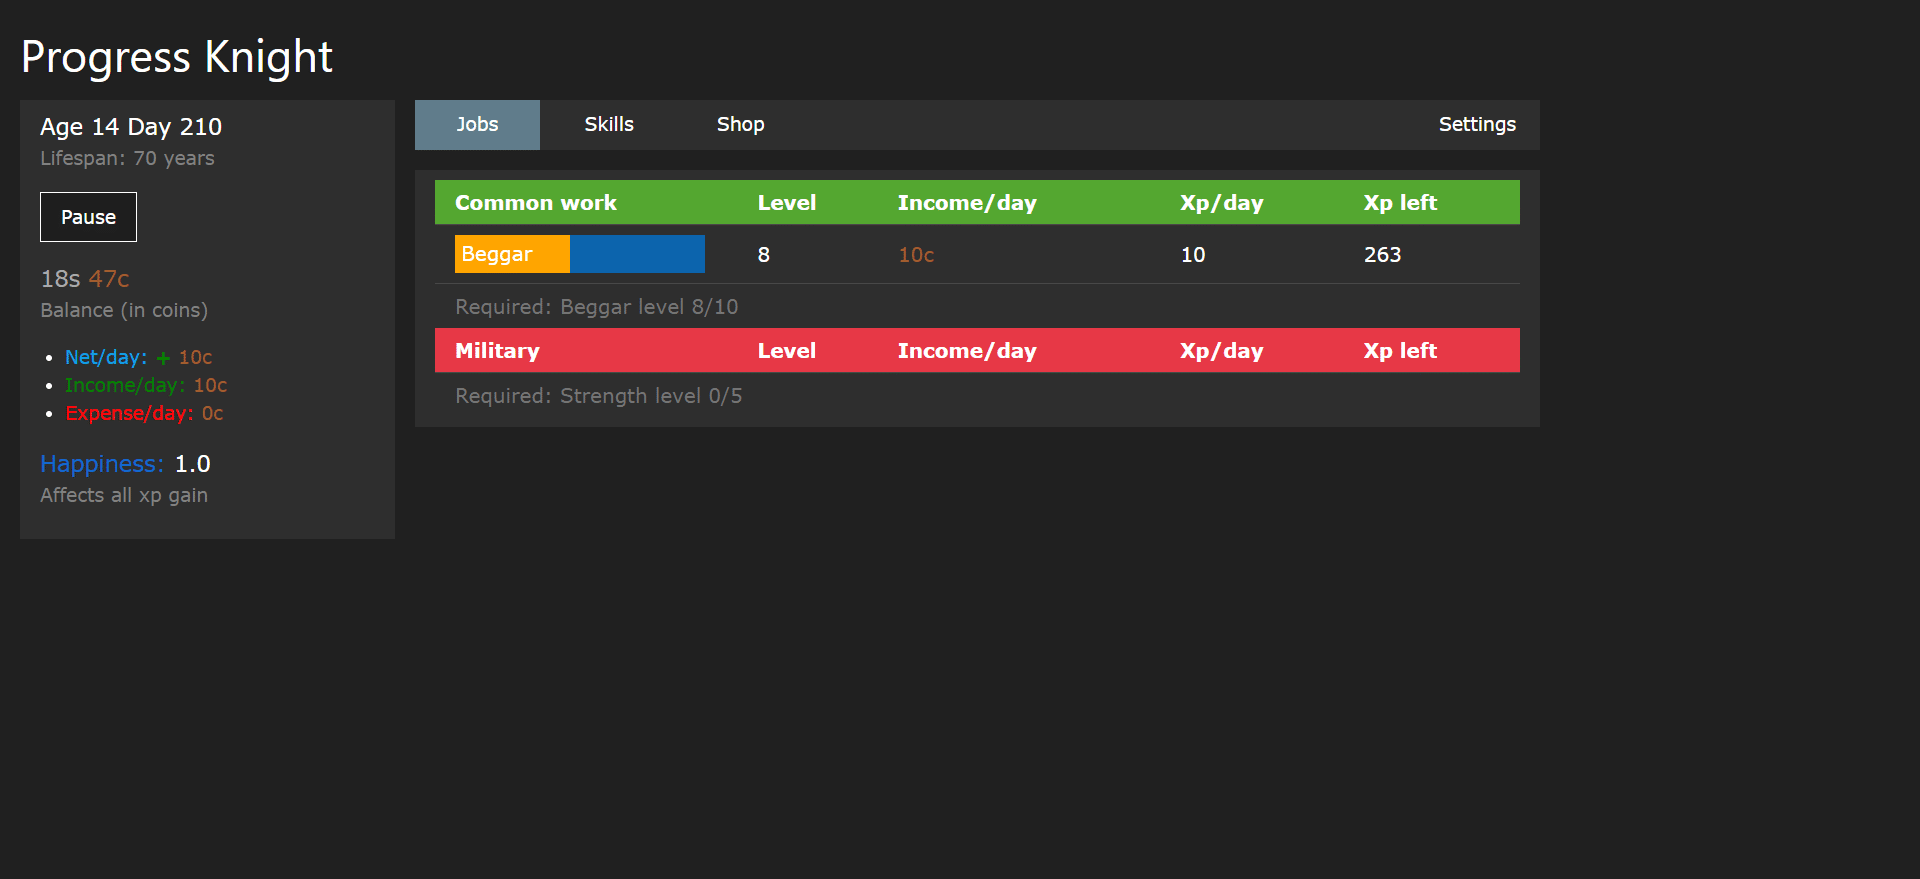This screenshot has height=879, width=1920.
Task: Click the Happiness 1.0 value
Action: (125, 464)
